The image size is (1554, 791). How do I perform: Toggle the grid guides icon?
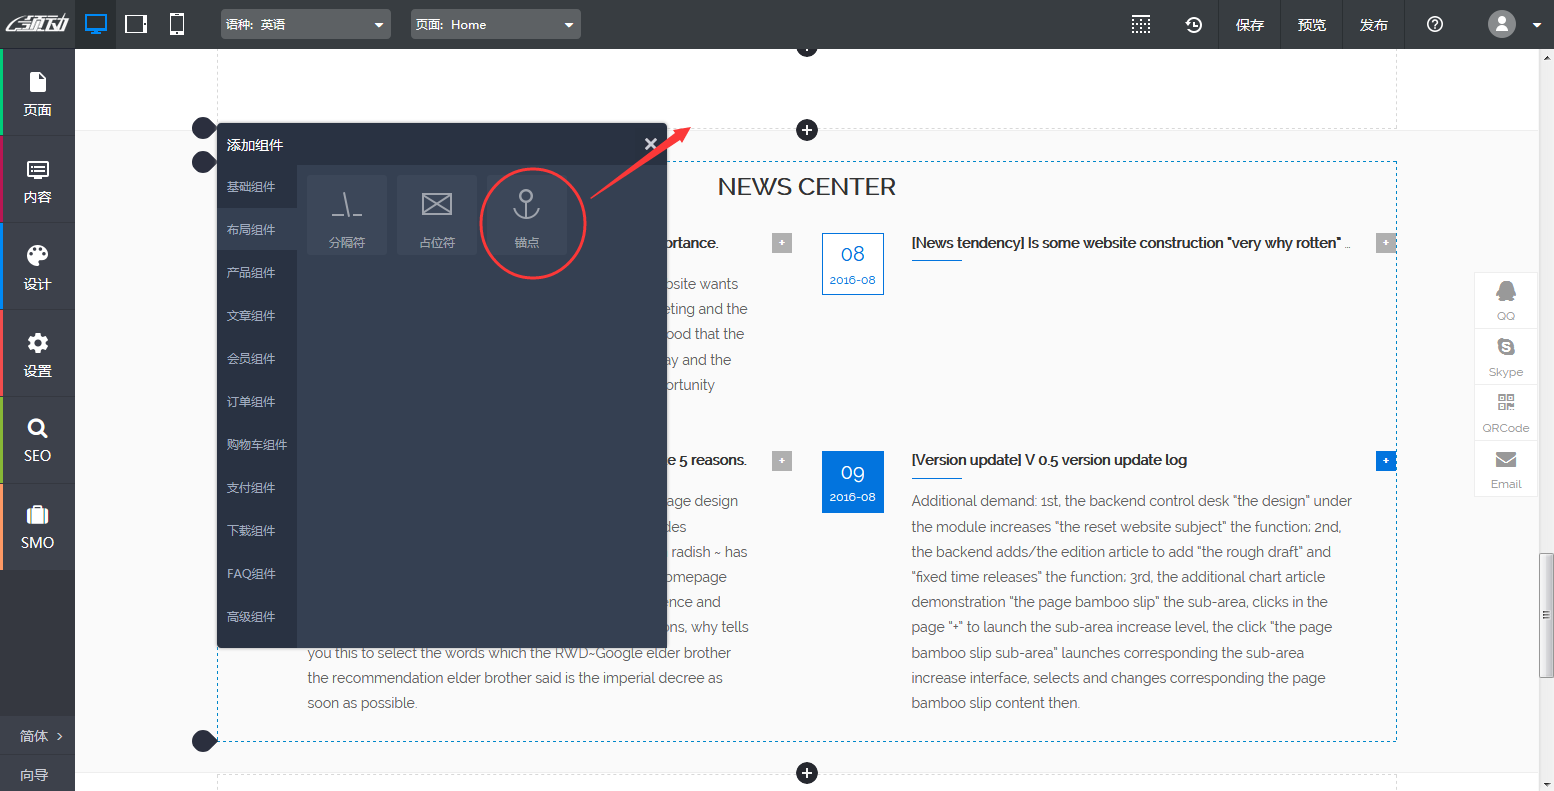tap(1141, 24)
